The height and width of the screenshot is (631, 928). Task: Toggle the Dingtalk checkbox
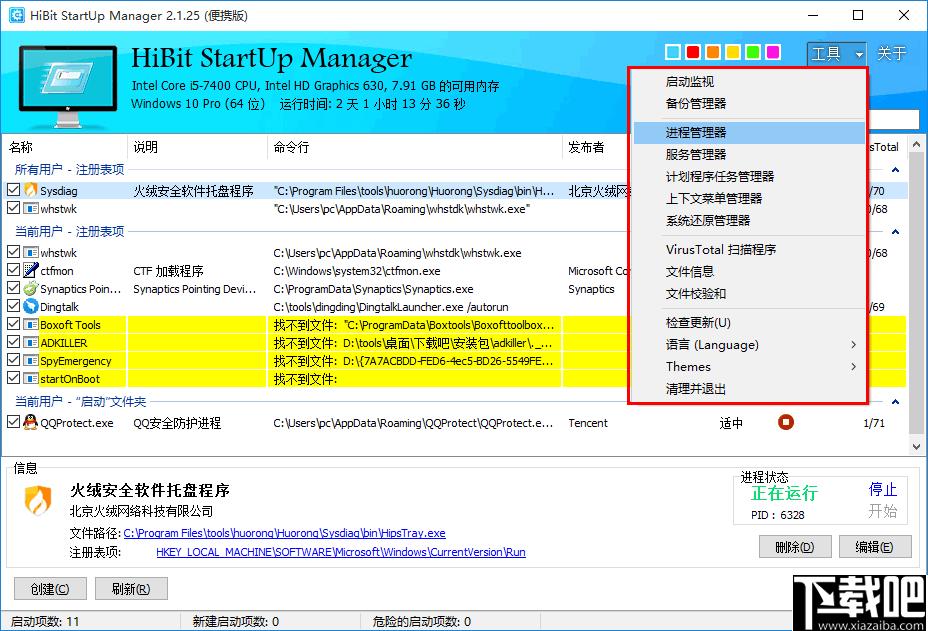[x=14, y=306]
